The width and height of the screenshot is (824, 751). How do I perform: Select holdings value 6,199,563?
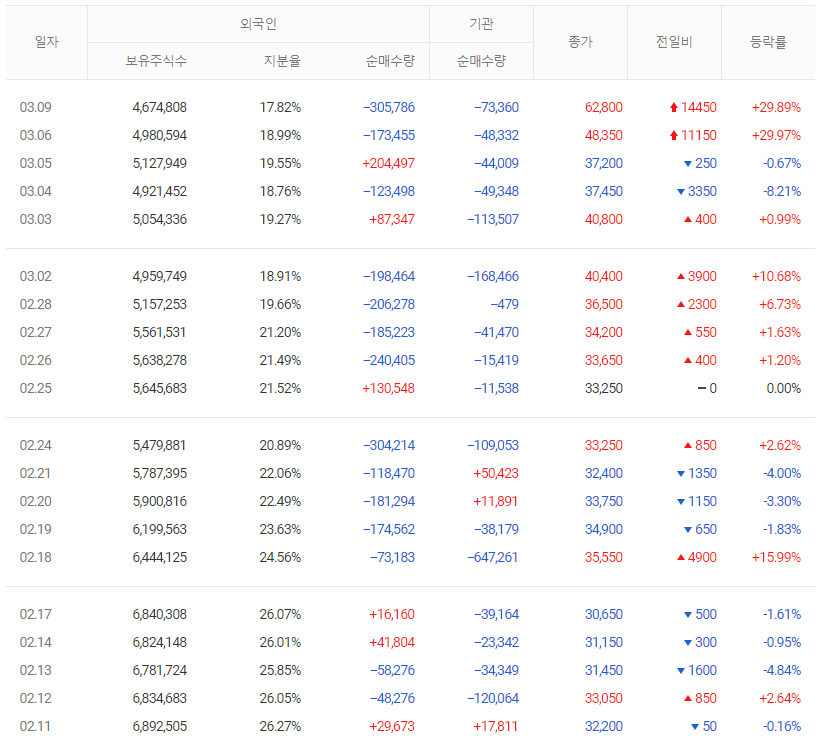pyautogui.click(x=160, y=529)
